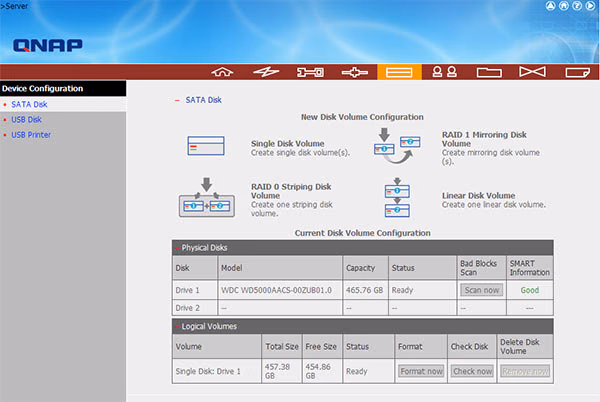The width and height of the screenshot is (600, 402).
Task: Open SATA Disk in sidebar
Action: pos(29,104)
